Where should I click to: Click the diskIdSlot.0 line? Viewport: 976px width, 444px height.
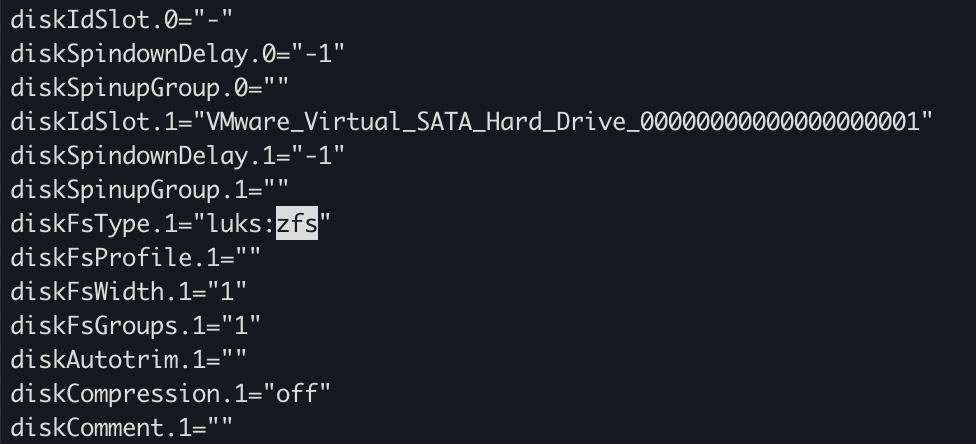121,19
